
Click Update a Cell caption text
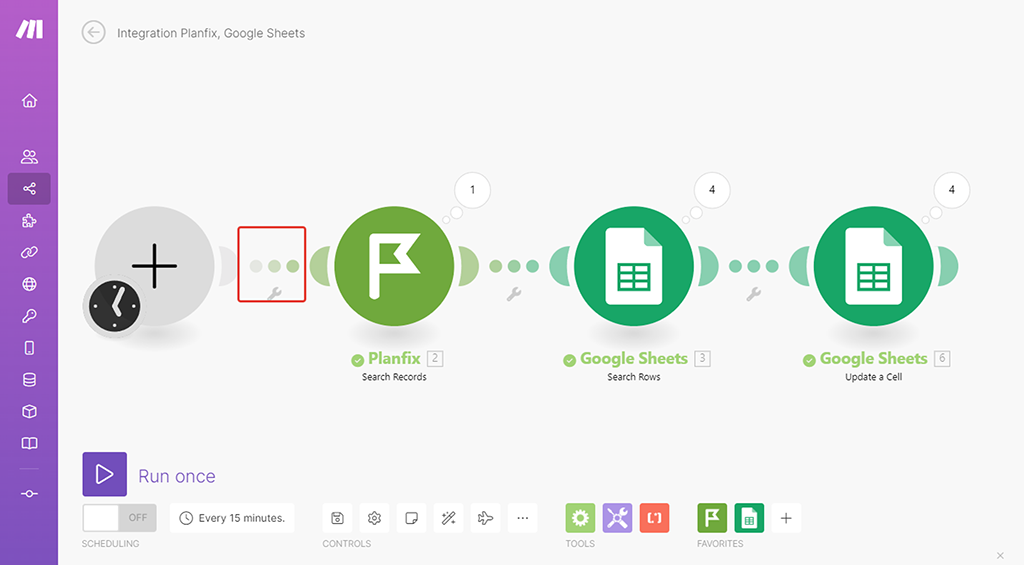click(x=873, y=377)
